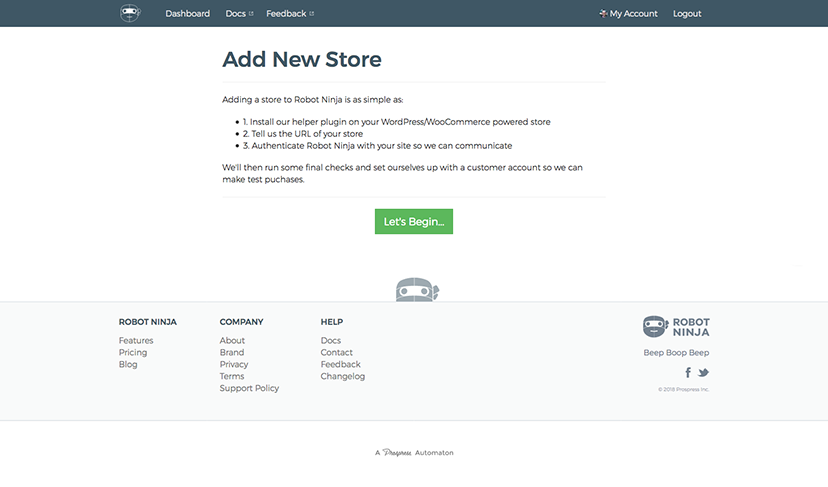Open the Blog footer link
Screen dimensions: 828x487
(128, 364)
